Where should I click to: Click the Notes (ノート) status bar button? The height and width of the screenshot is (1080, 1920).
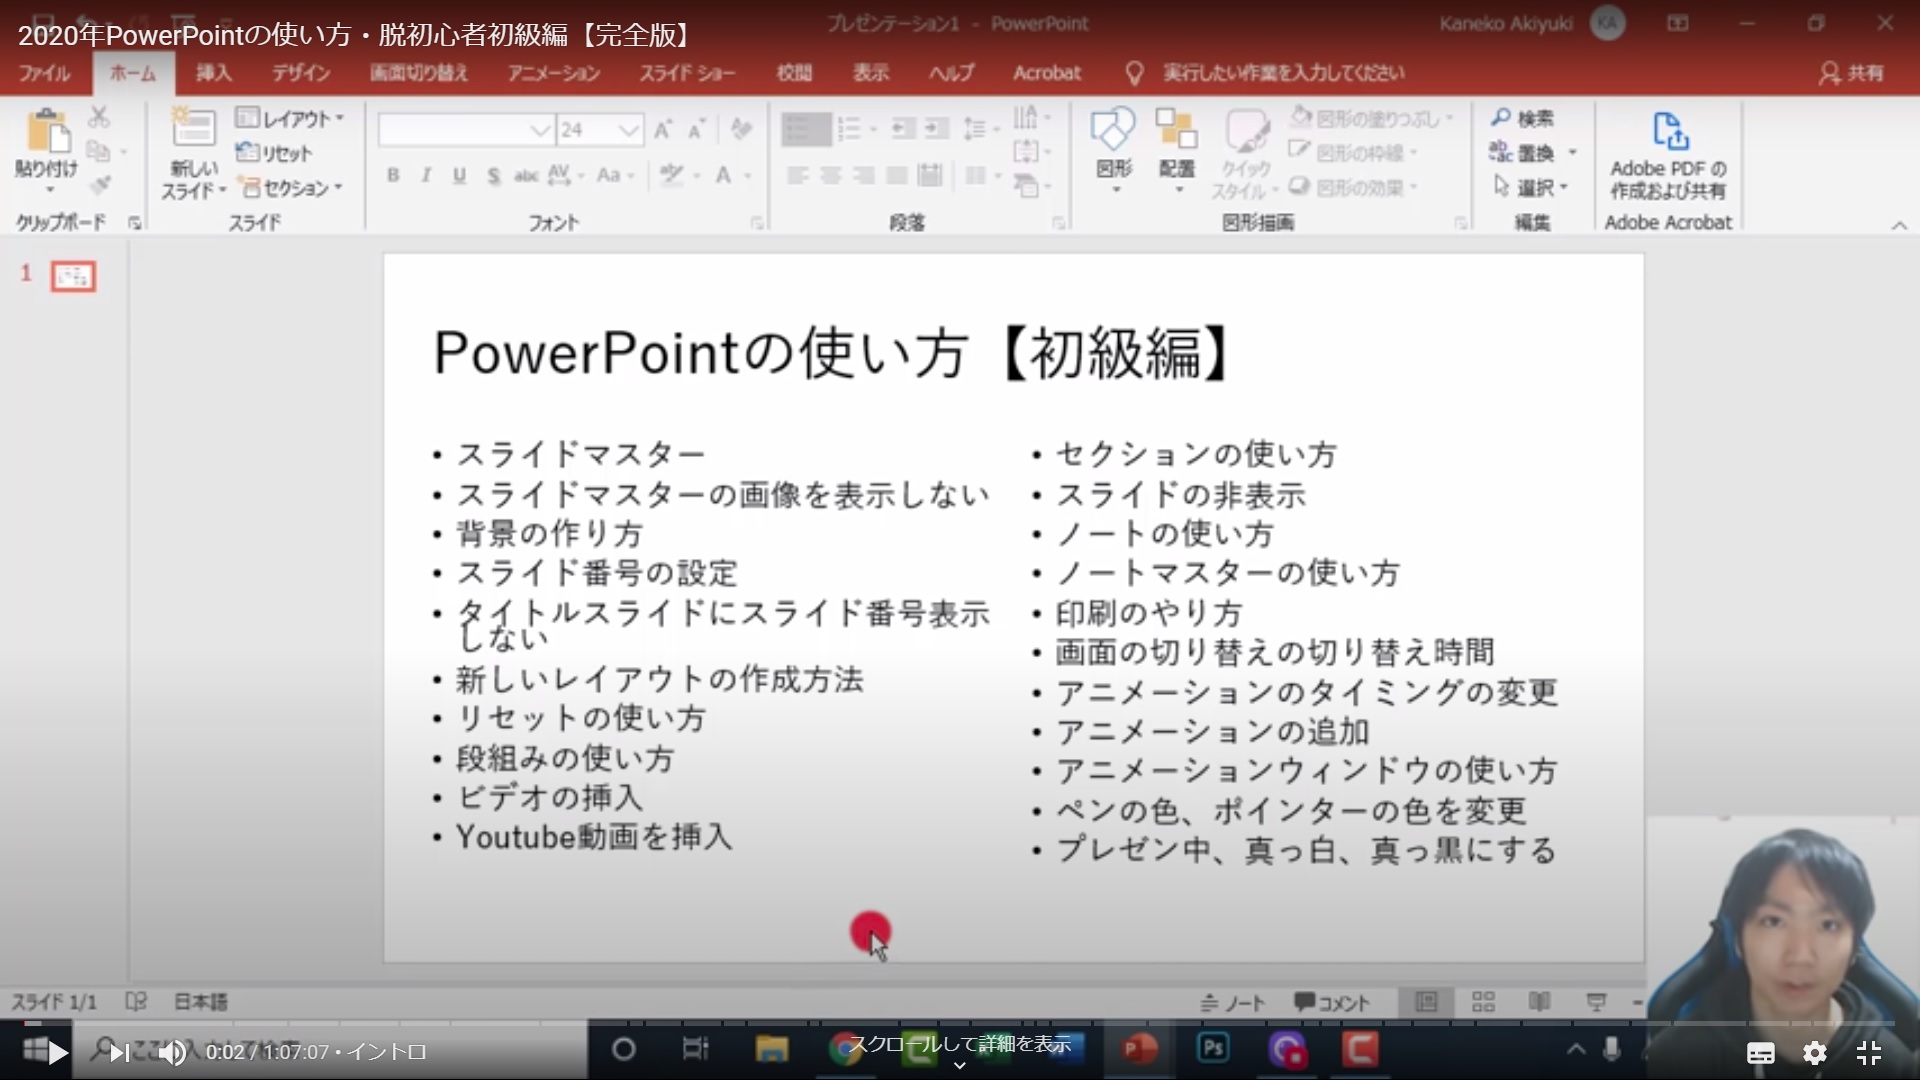pos(1233,1003)
